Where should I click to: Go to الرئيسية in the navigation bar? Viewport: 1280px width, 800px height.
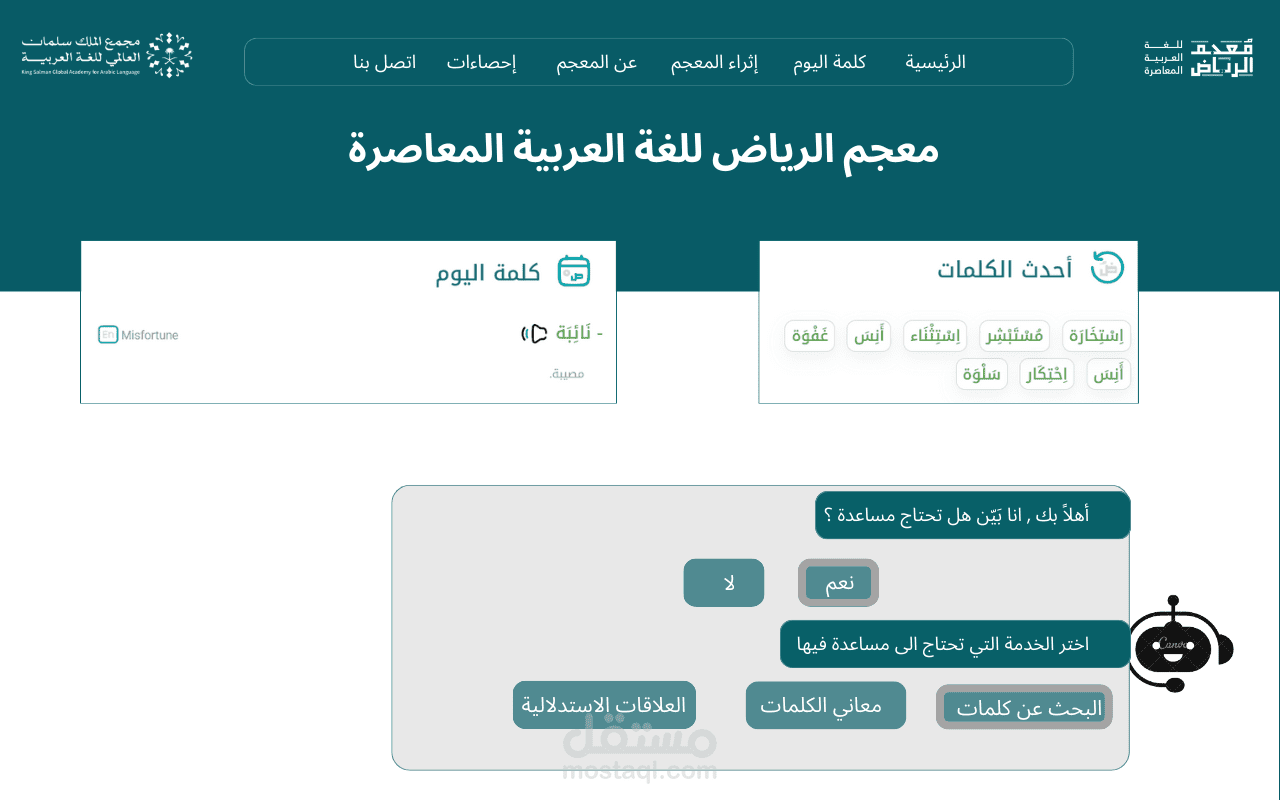[936, 62]
